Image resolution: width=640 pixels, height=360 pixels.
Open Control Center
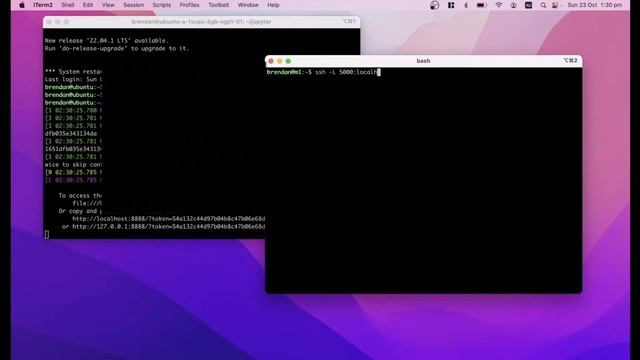point(555,5)
